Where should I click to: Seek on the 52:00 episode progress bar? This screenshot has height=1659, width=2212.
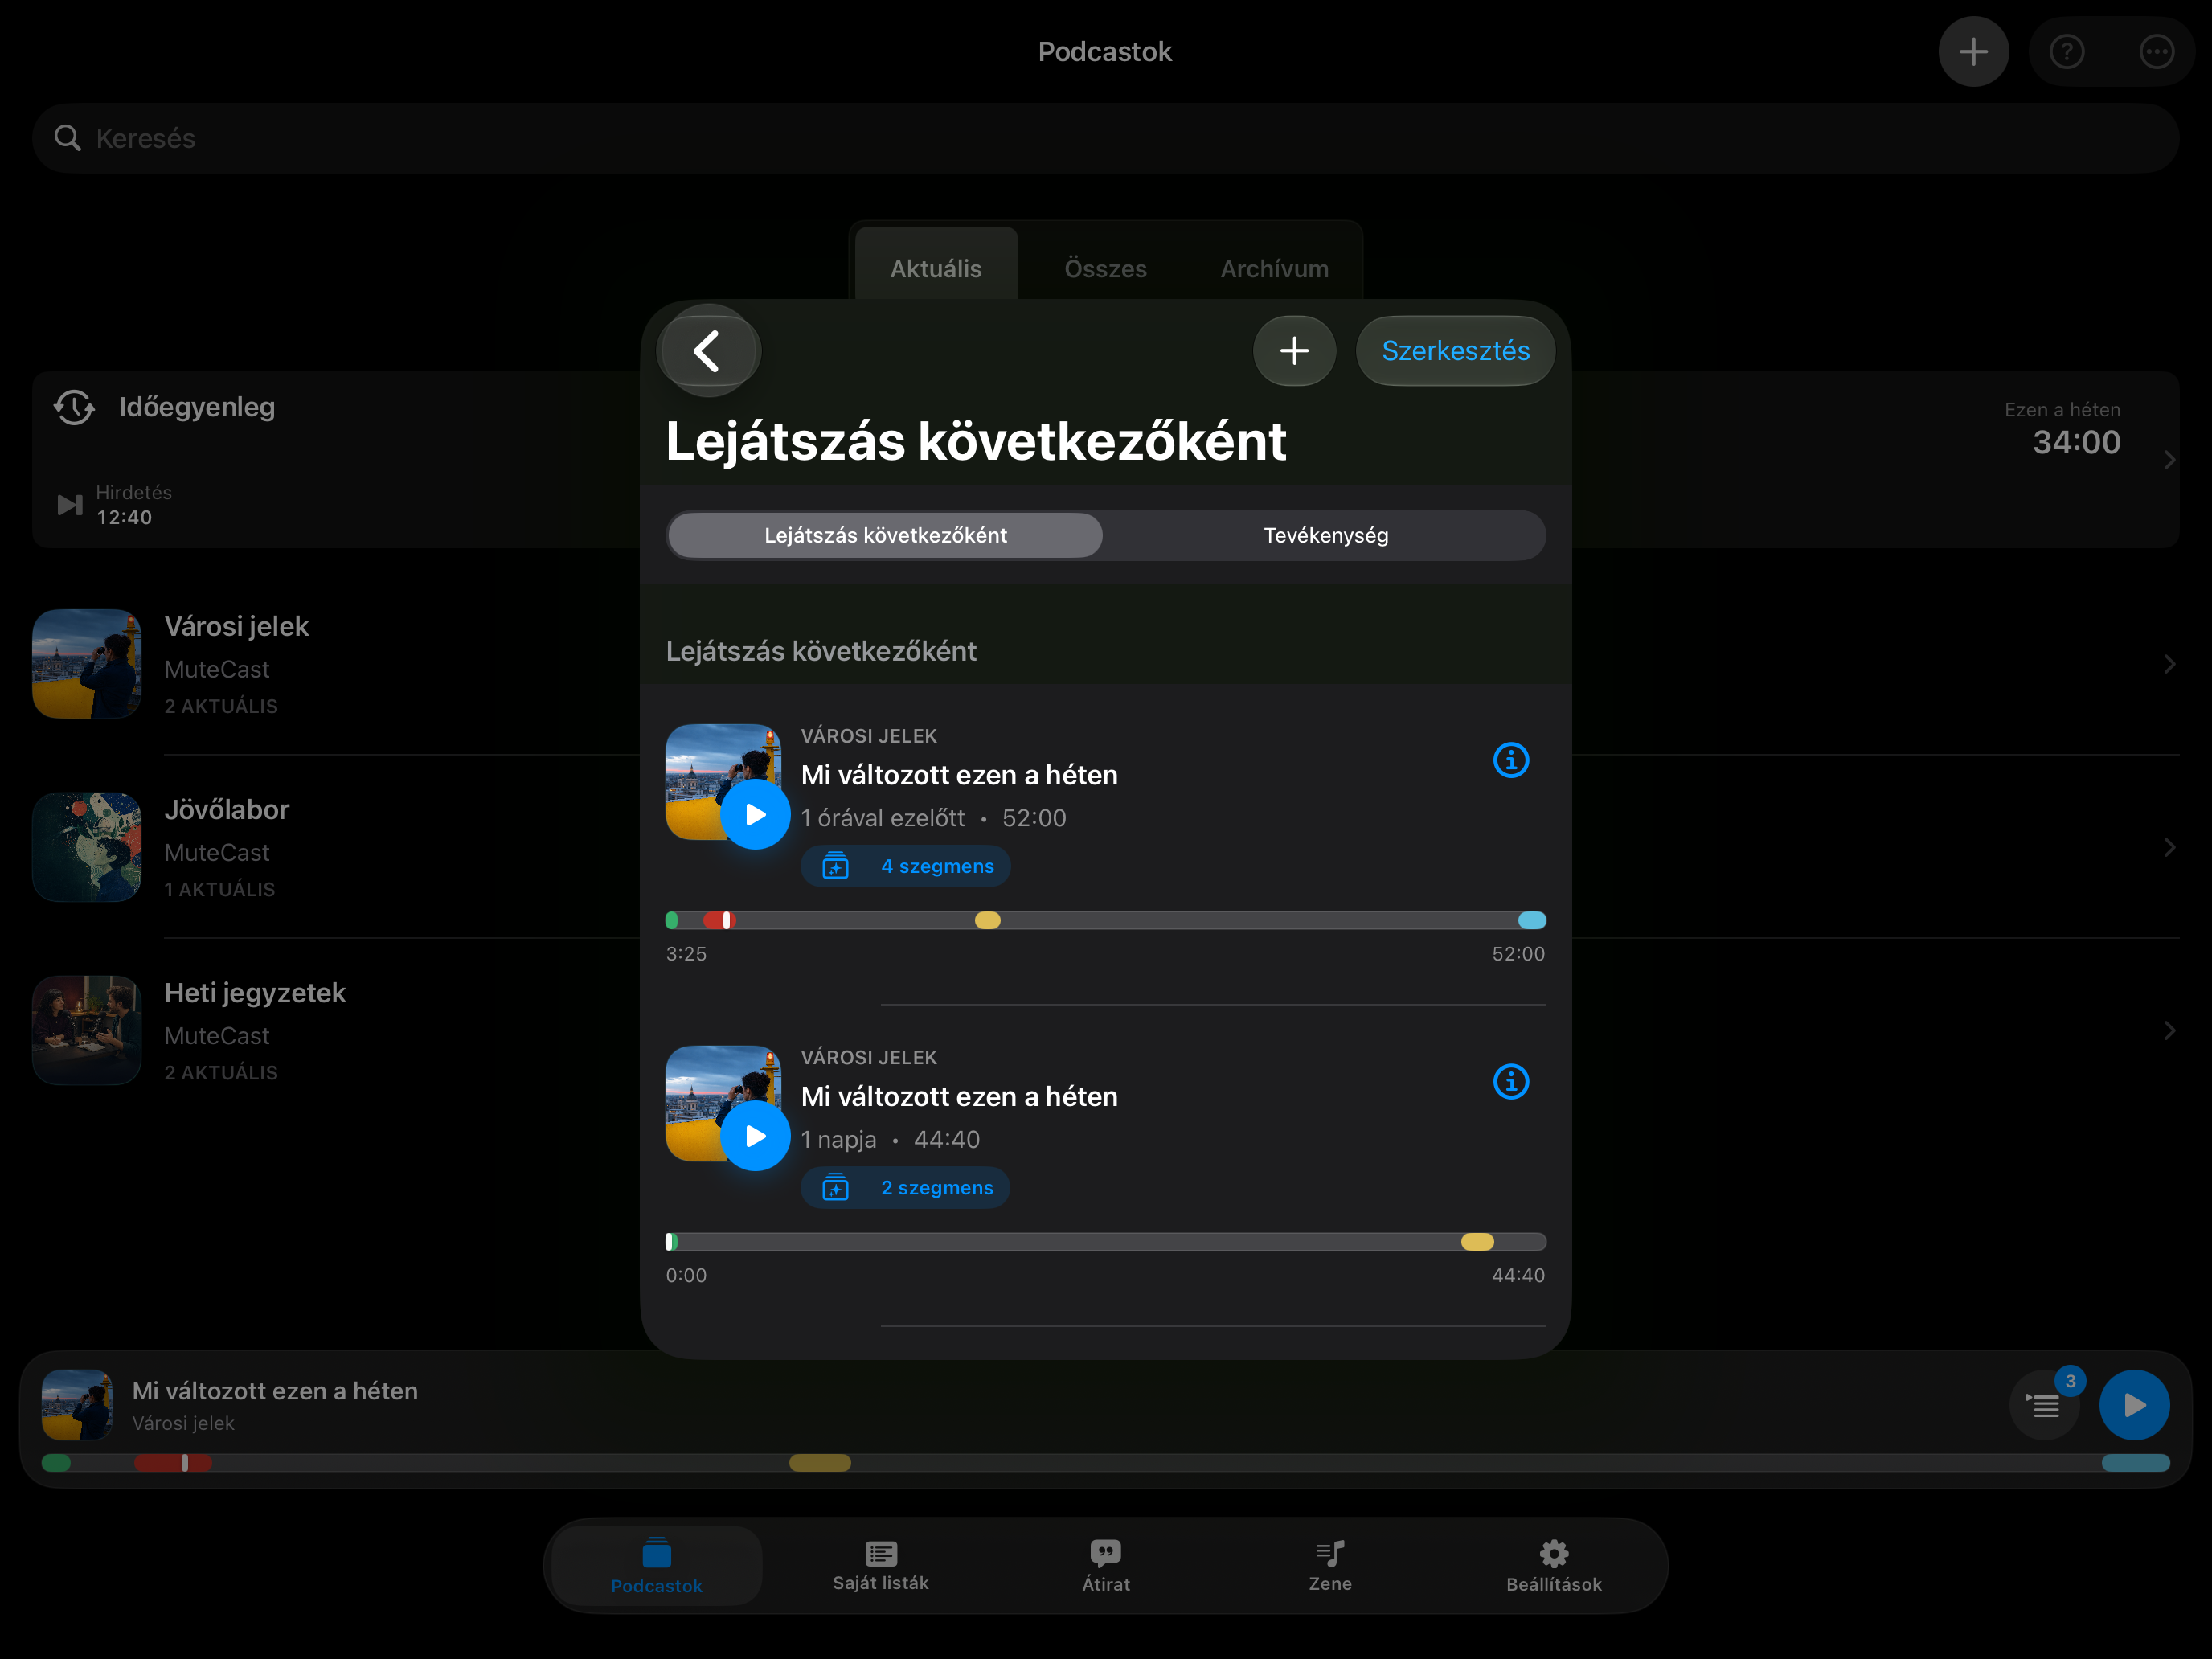[x=1106, y=920]
